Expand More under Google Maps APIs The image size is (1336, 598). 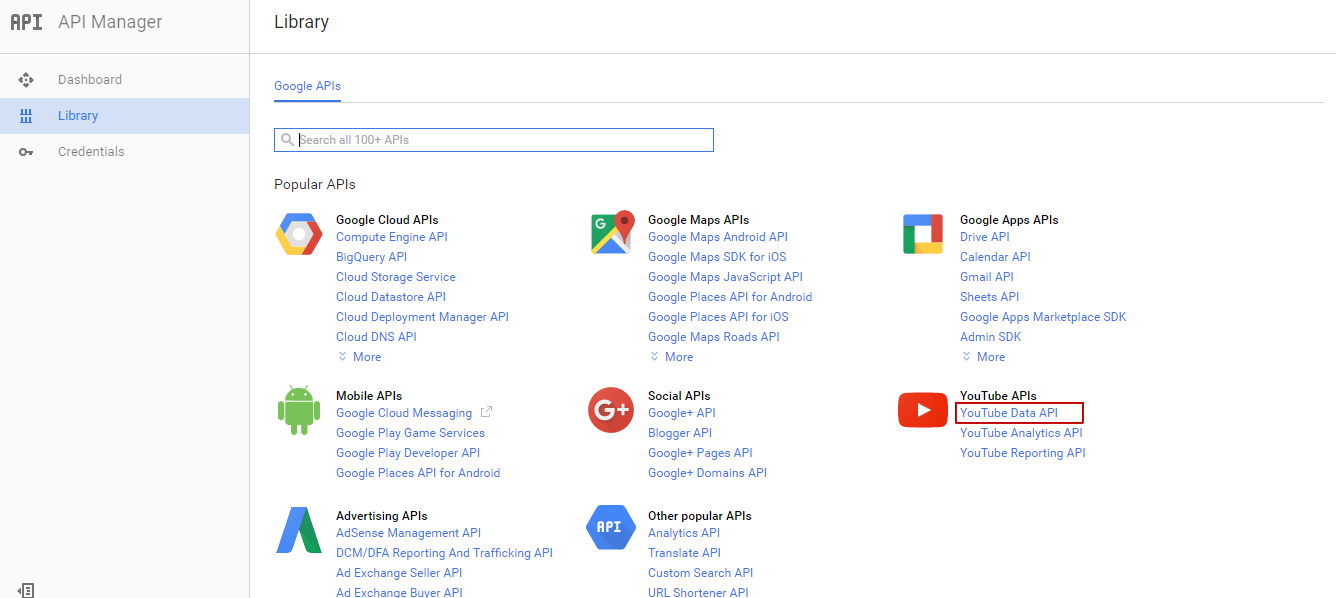tap(672, 357)
